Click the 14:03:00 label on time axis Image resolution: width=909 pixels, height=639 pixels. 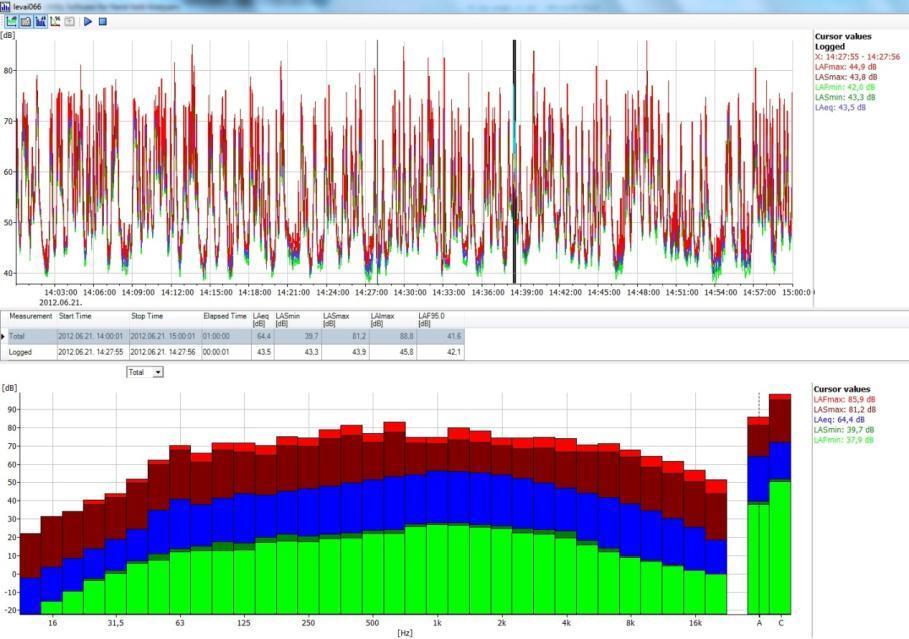point(61,292)
